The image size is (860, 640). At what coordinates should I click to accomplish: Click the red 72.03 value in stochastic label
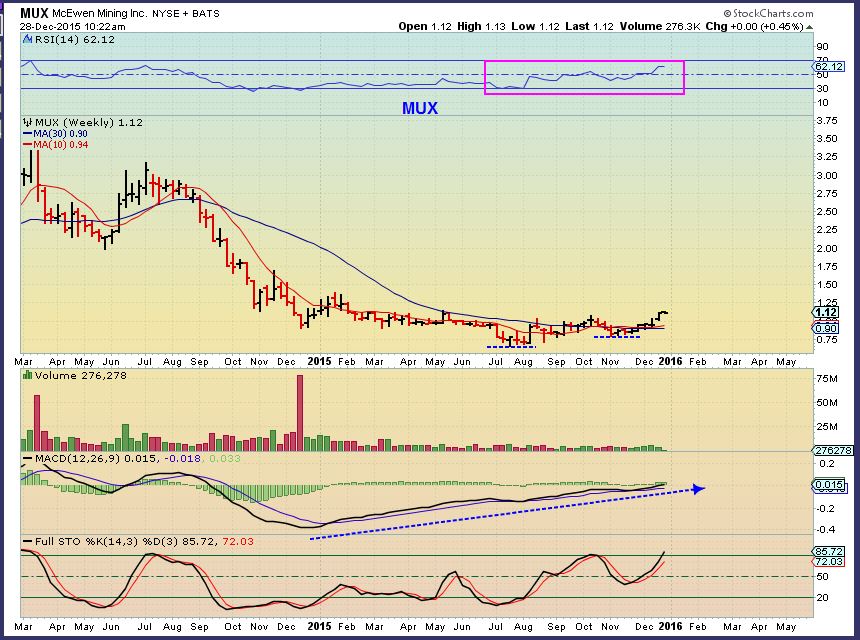[237, 541]
